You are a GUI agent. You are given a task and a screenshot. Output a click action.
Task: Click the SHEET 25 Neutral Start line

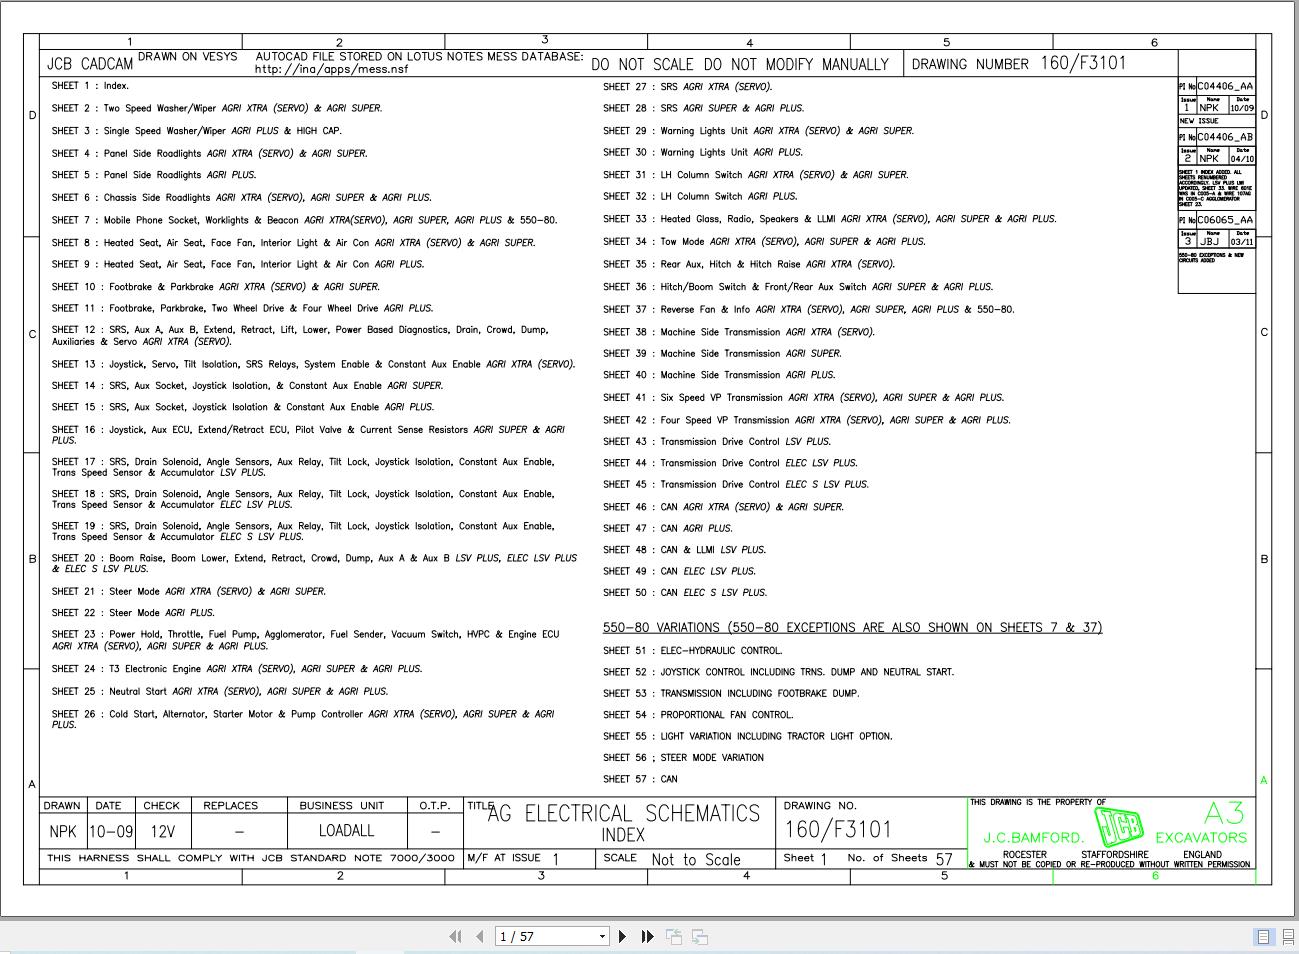220,692
